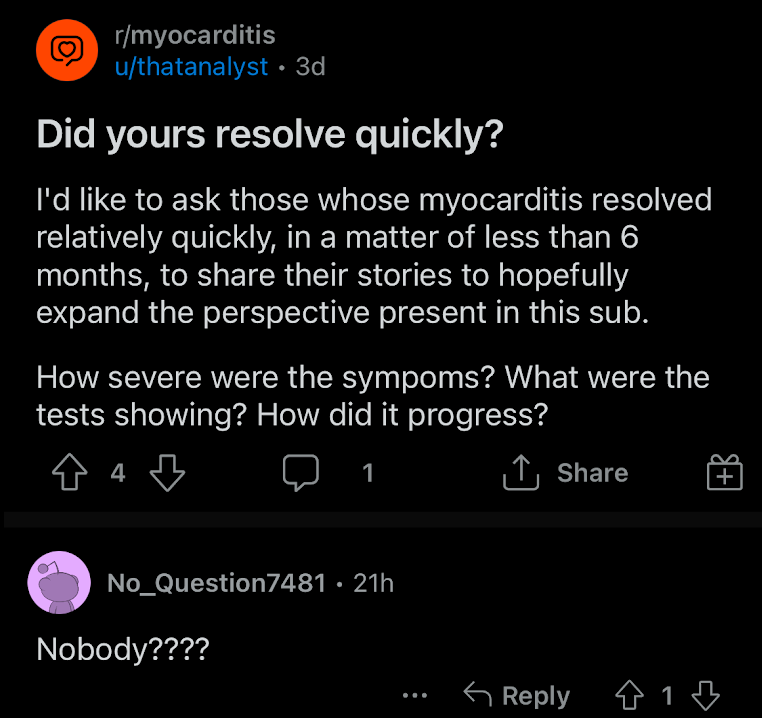The height and width of the screenshot is (718, 762).
Task: Open the three-dot options menu on the comment
Action: [x=415, y=696]
